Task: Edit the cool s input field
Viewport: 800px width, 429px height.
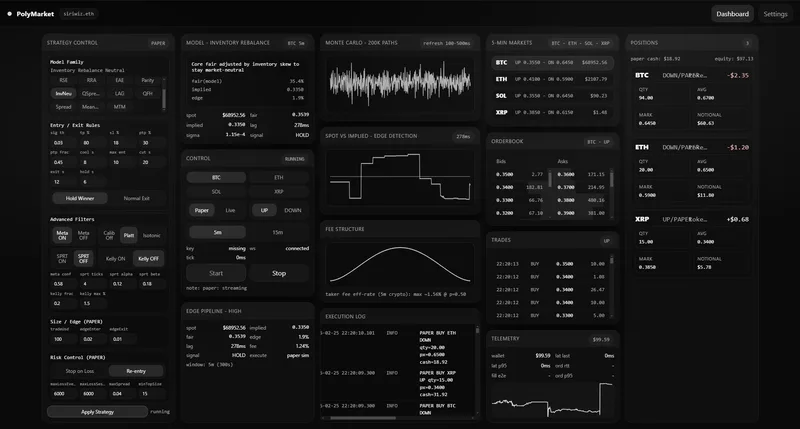Action: click(x=91, y=162)
